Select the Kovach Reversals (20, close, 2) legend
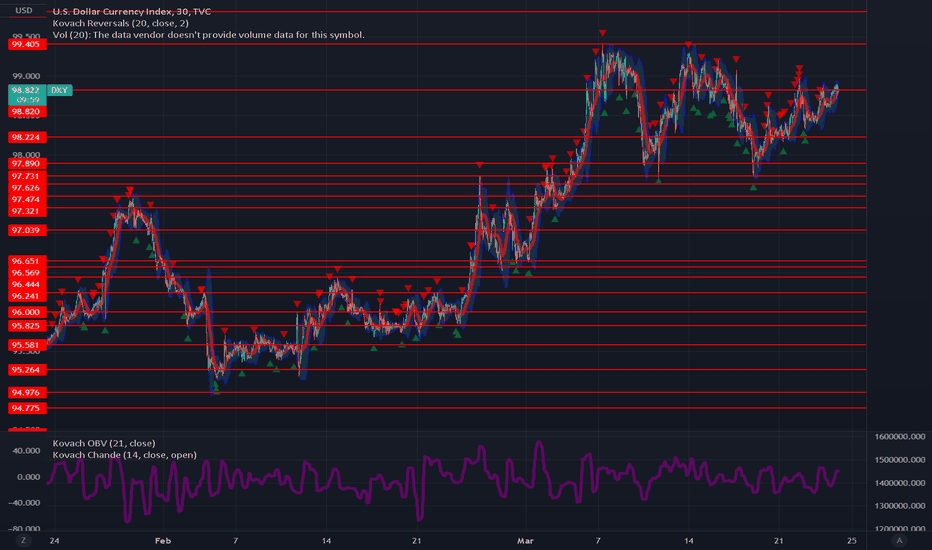932x550 pixels. click(x=121, y=23)
